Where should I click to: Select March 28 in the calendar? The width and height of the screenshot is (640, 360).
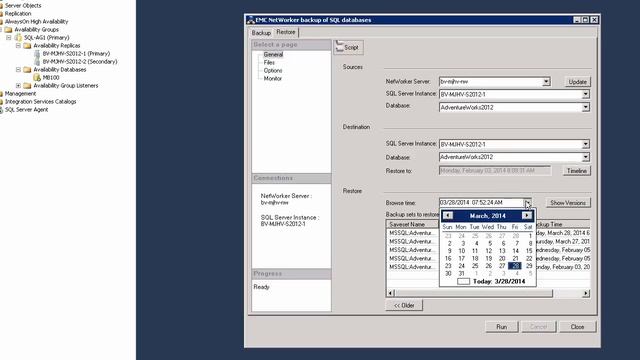(x=515, y=266)
